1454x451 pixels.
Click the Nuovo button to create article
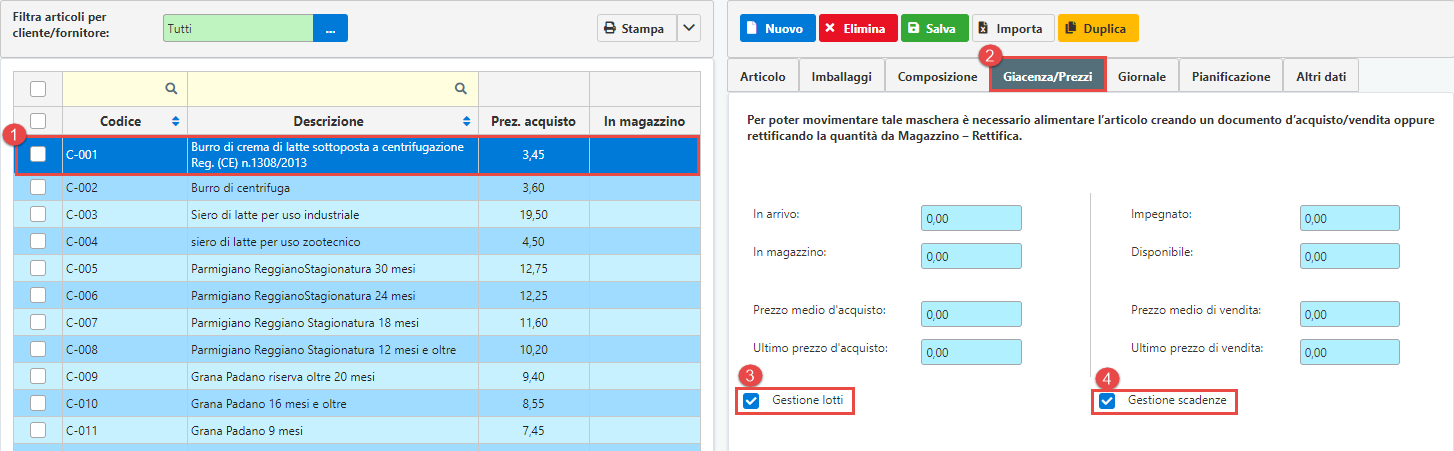(x=776, y=29)
